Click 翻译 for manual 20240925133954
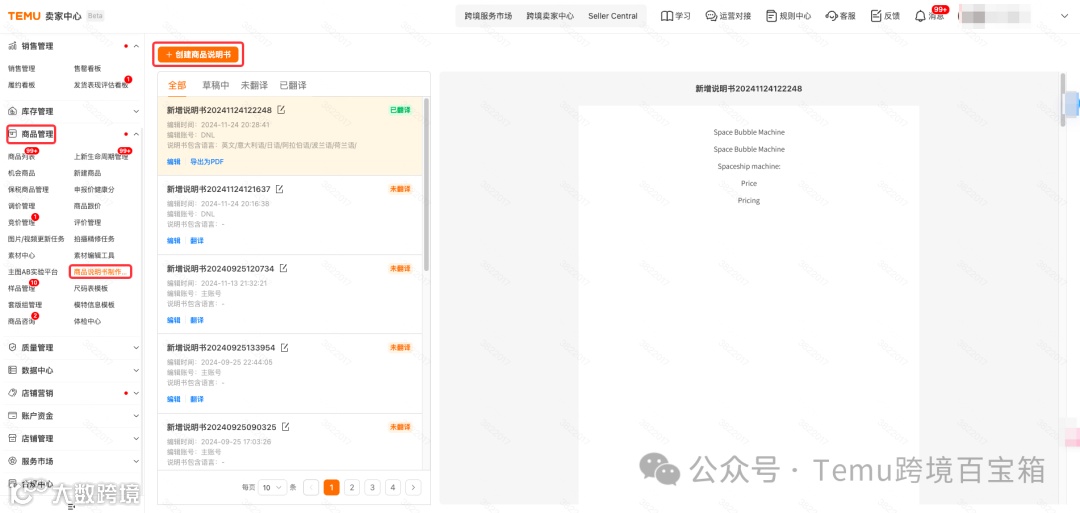Image resolution: width=1080 pixels, height=513 pixels. [x=197, y=399]
